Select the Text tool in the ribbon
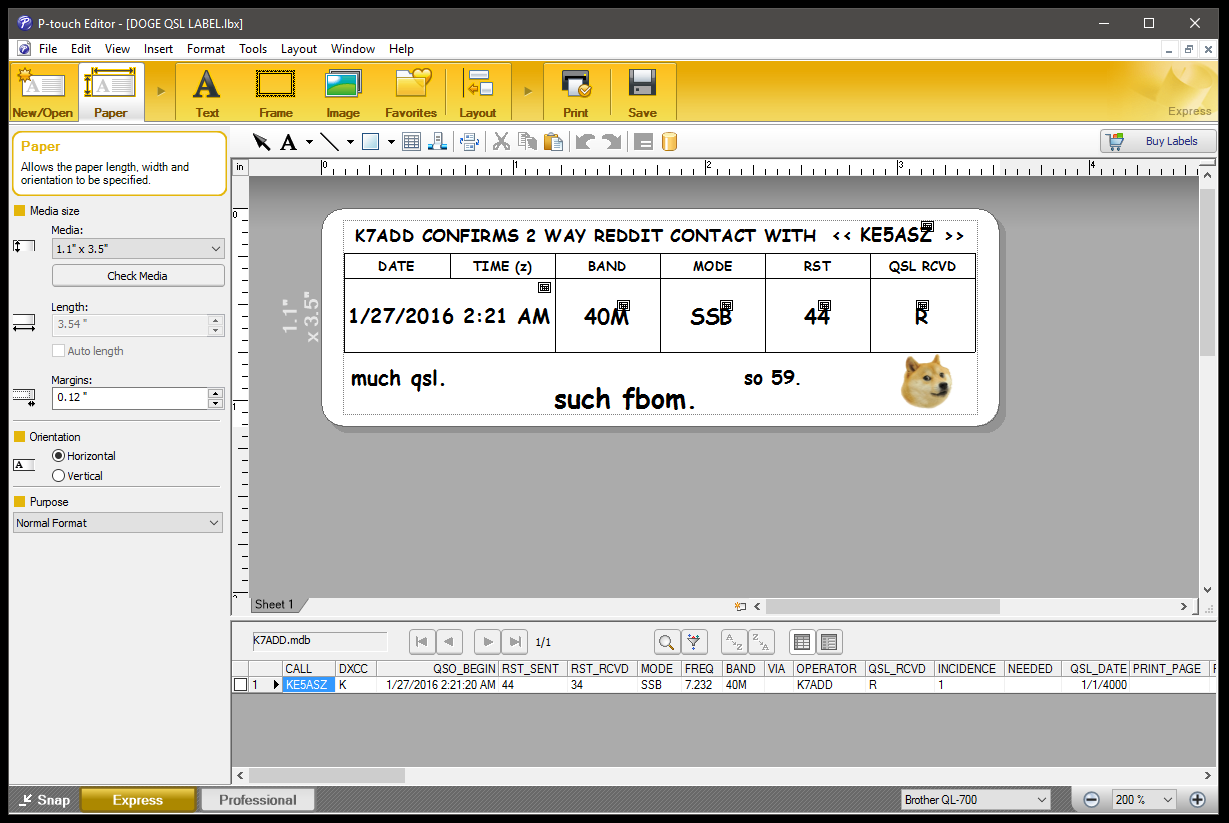Screen dimensions: 1229x823 (x=206, y=91)
